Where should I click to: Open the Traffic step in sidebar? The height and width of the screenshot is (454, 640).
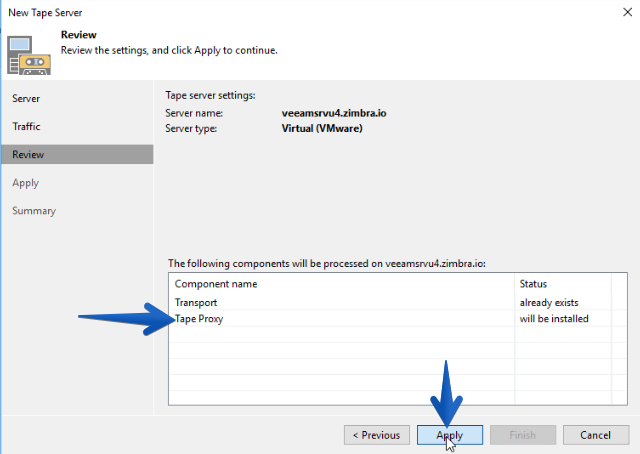[x=26, y=126]
